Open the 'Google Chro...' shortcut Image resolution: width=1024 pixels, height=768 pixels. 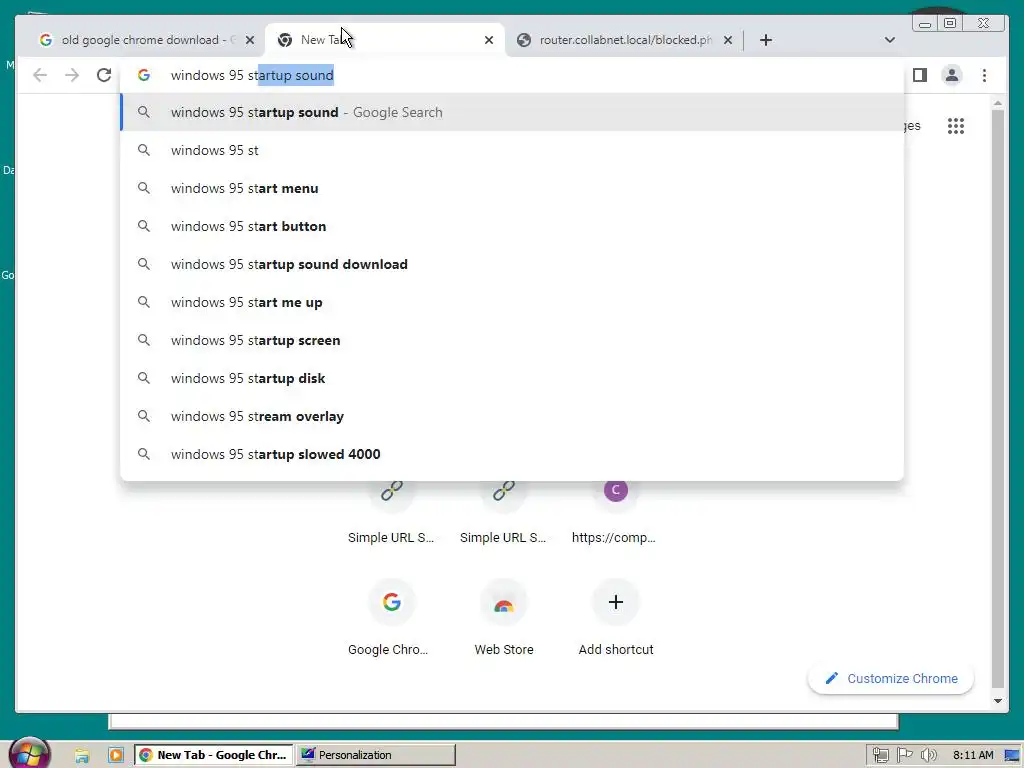point(391,617)
